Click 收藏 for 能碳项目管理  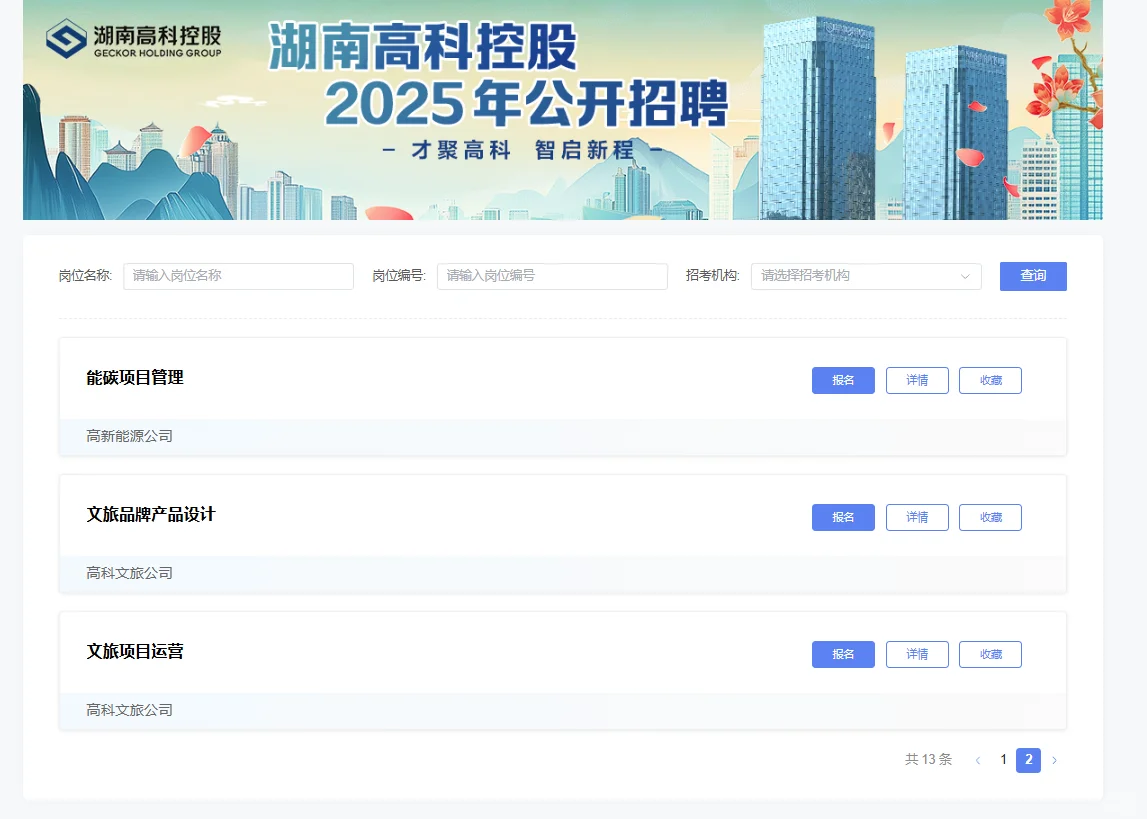pyautogui.click(x=990, y=380)
